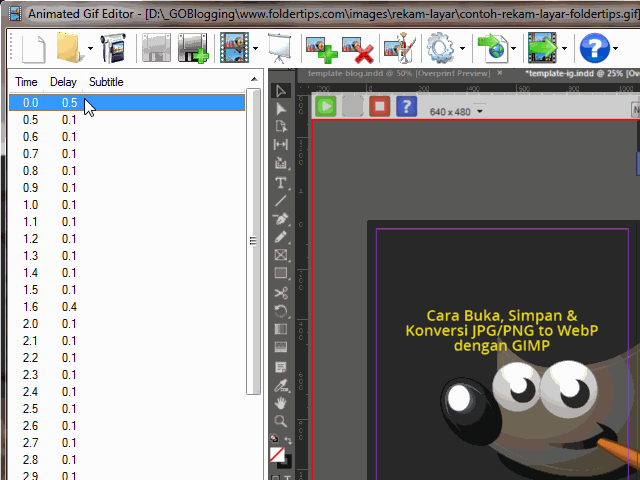Select the InDesign Selection tool arrow

[x=281, y=91]
